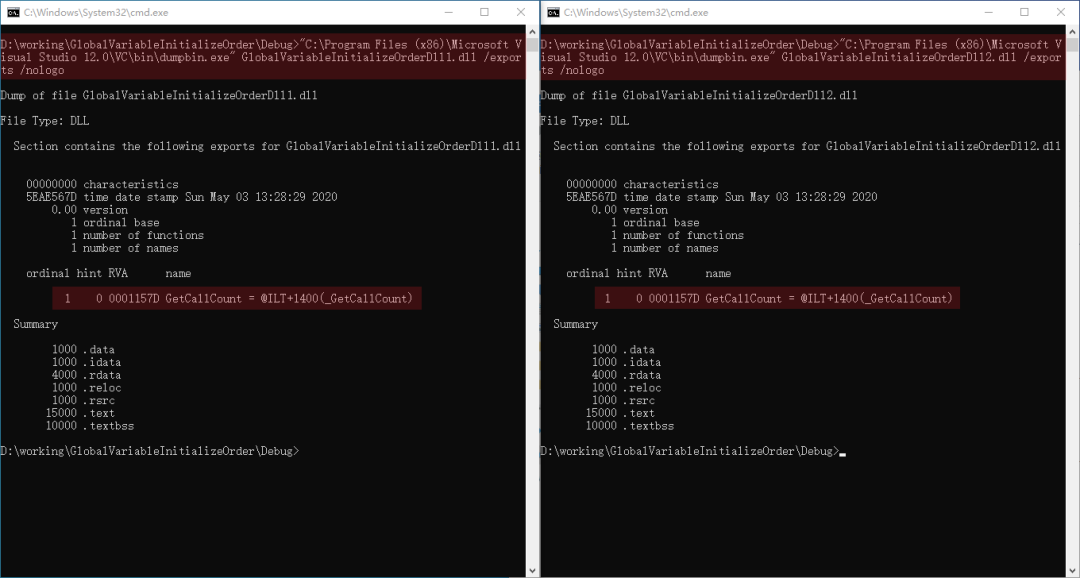Screen dimensions: 1080x578
Task: Click '1000 .rsrc' in left window
Action: click(x=83, y=401)
